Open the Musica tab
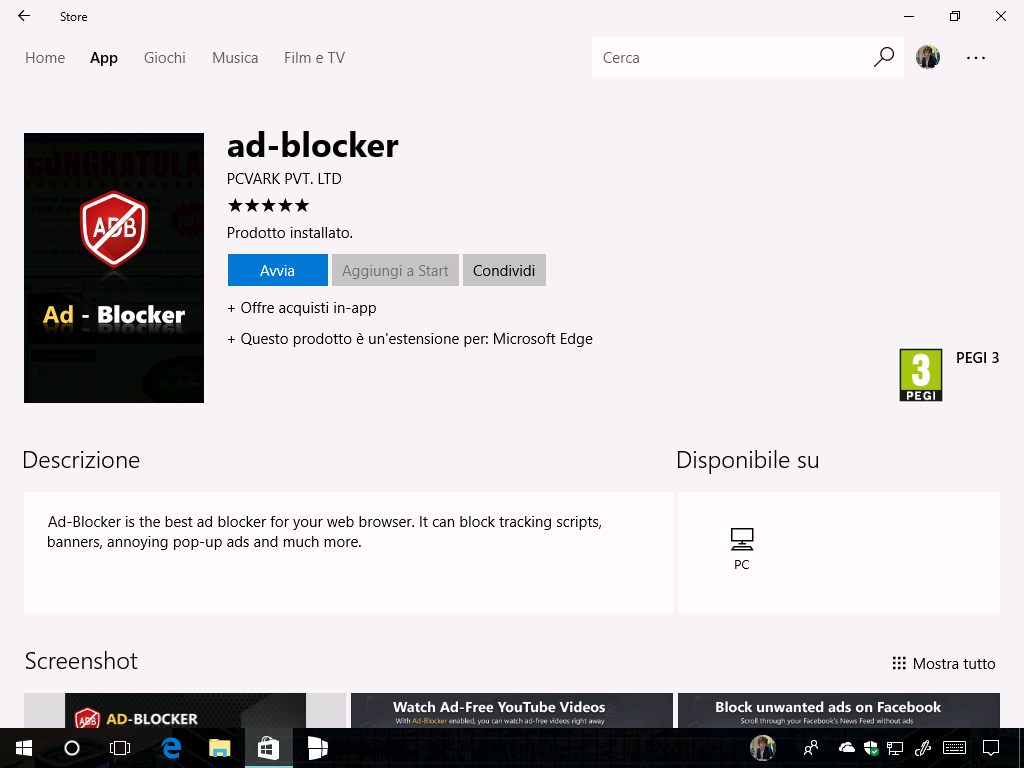This screenshot has width=1024, height=768. click(x=235, y=58)
